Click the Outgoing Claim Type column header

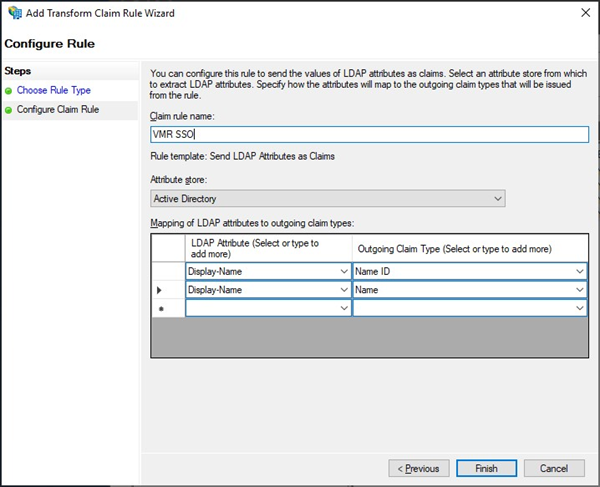click(469, 248)
